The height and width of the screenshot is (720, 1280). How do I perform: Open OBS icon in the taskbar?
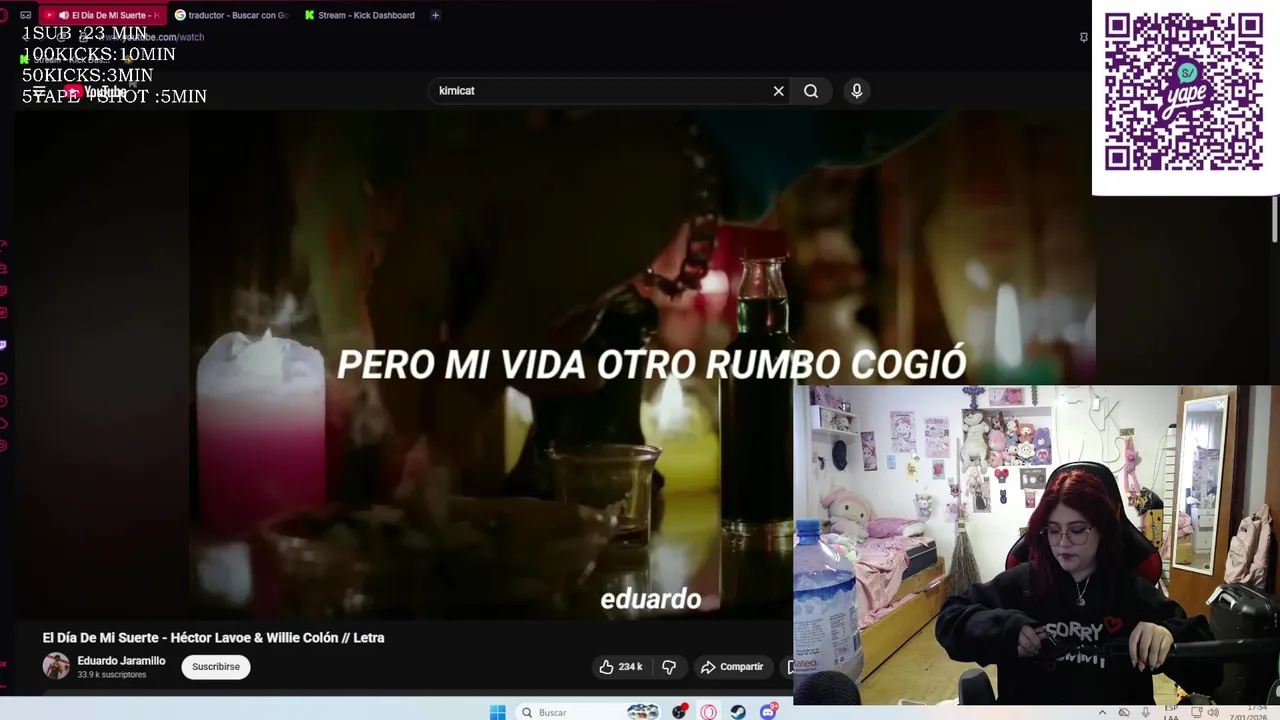[680, 712]
